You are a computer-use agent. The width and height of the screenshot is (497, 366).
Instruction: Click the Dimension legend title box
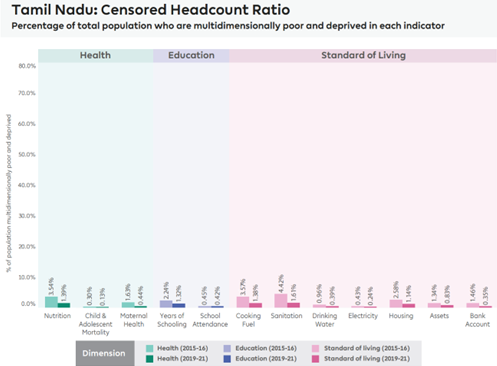(105, 353)
